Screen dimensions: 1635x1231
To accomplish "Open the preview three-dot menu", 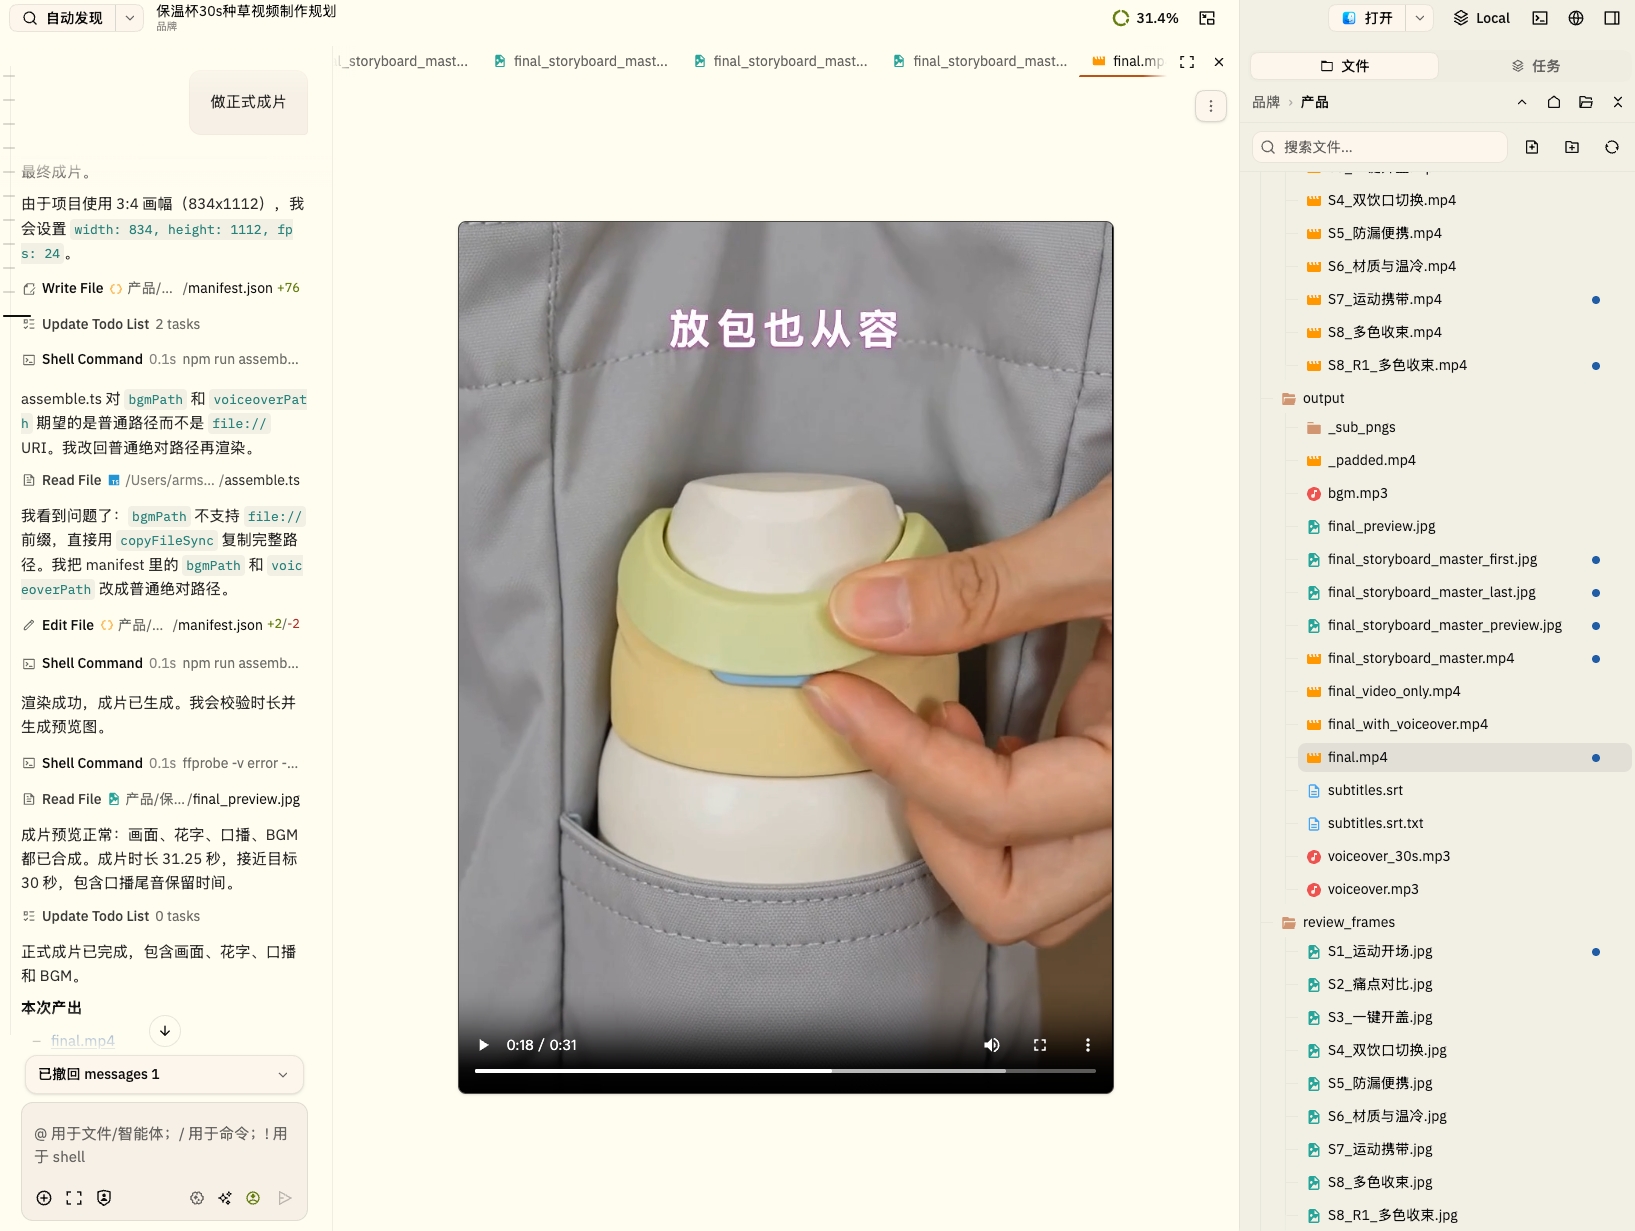I will tap(1211, 106).
